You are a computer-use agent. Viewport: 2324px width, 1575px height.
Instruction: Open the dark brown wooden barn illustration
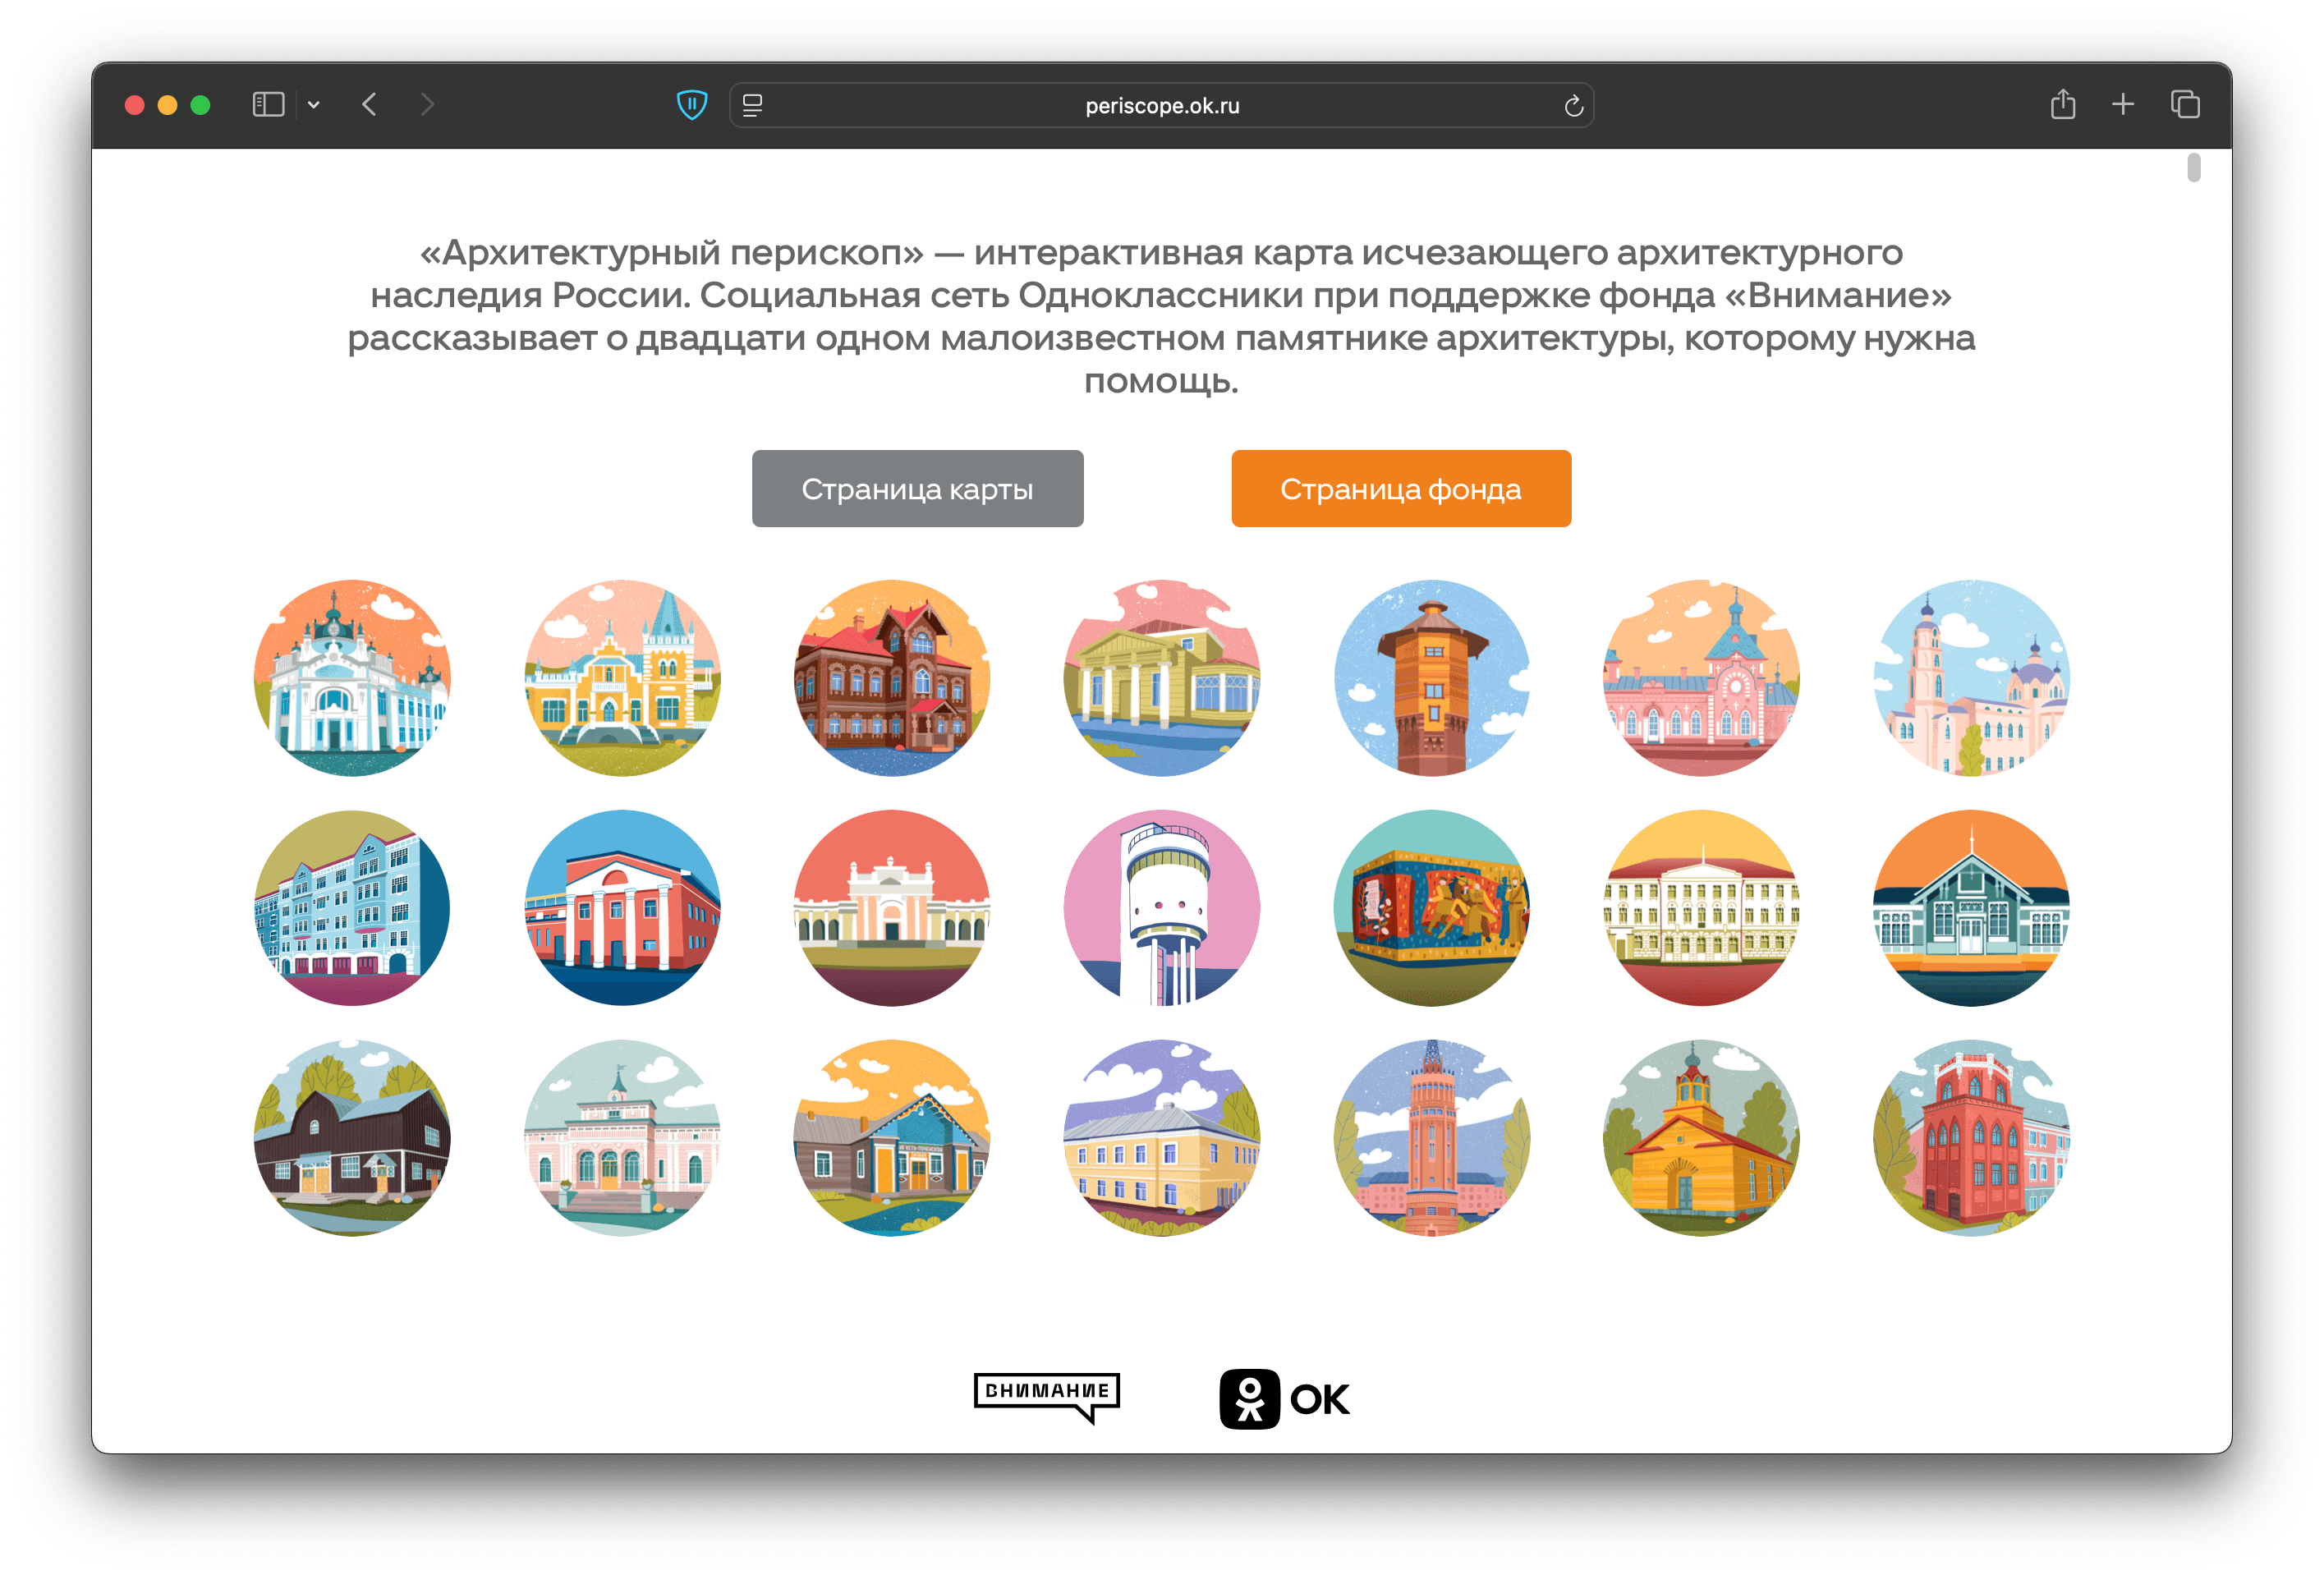click(x=352, y=1138)
